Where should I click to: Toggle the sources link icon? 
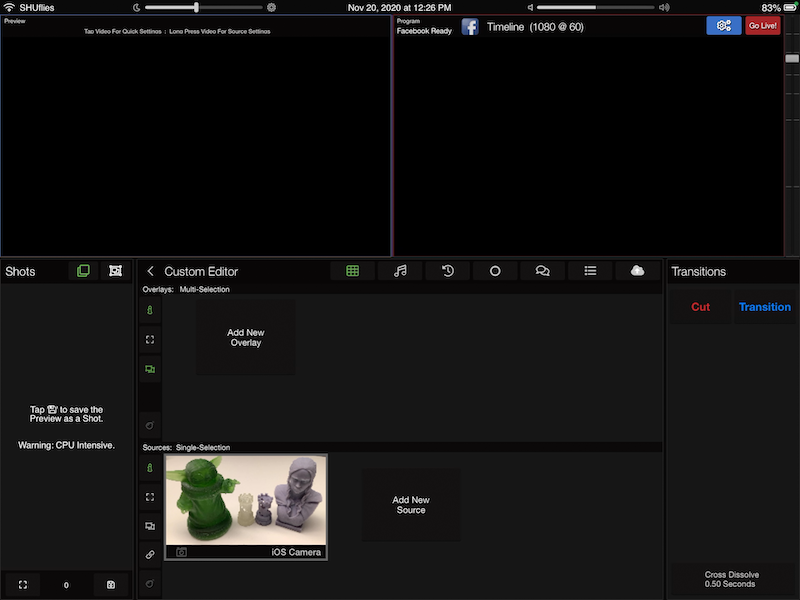tap(150, 554)
